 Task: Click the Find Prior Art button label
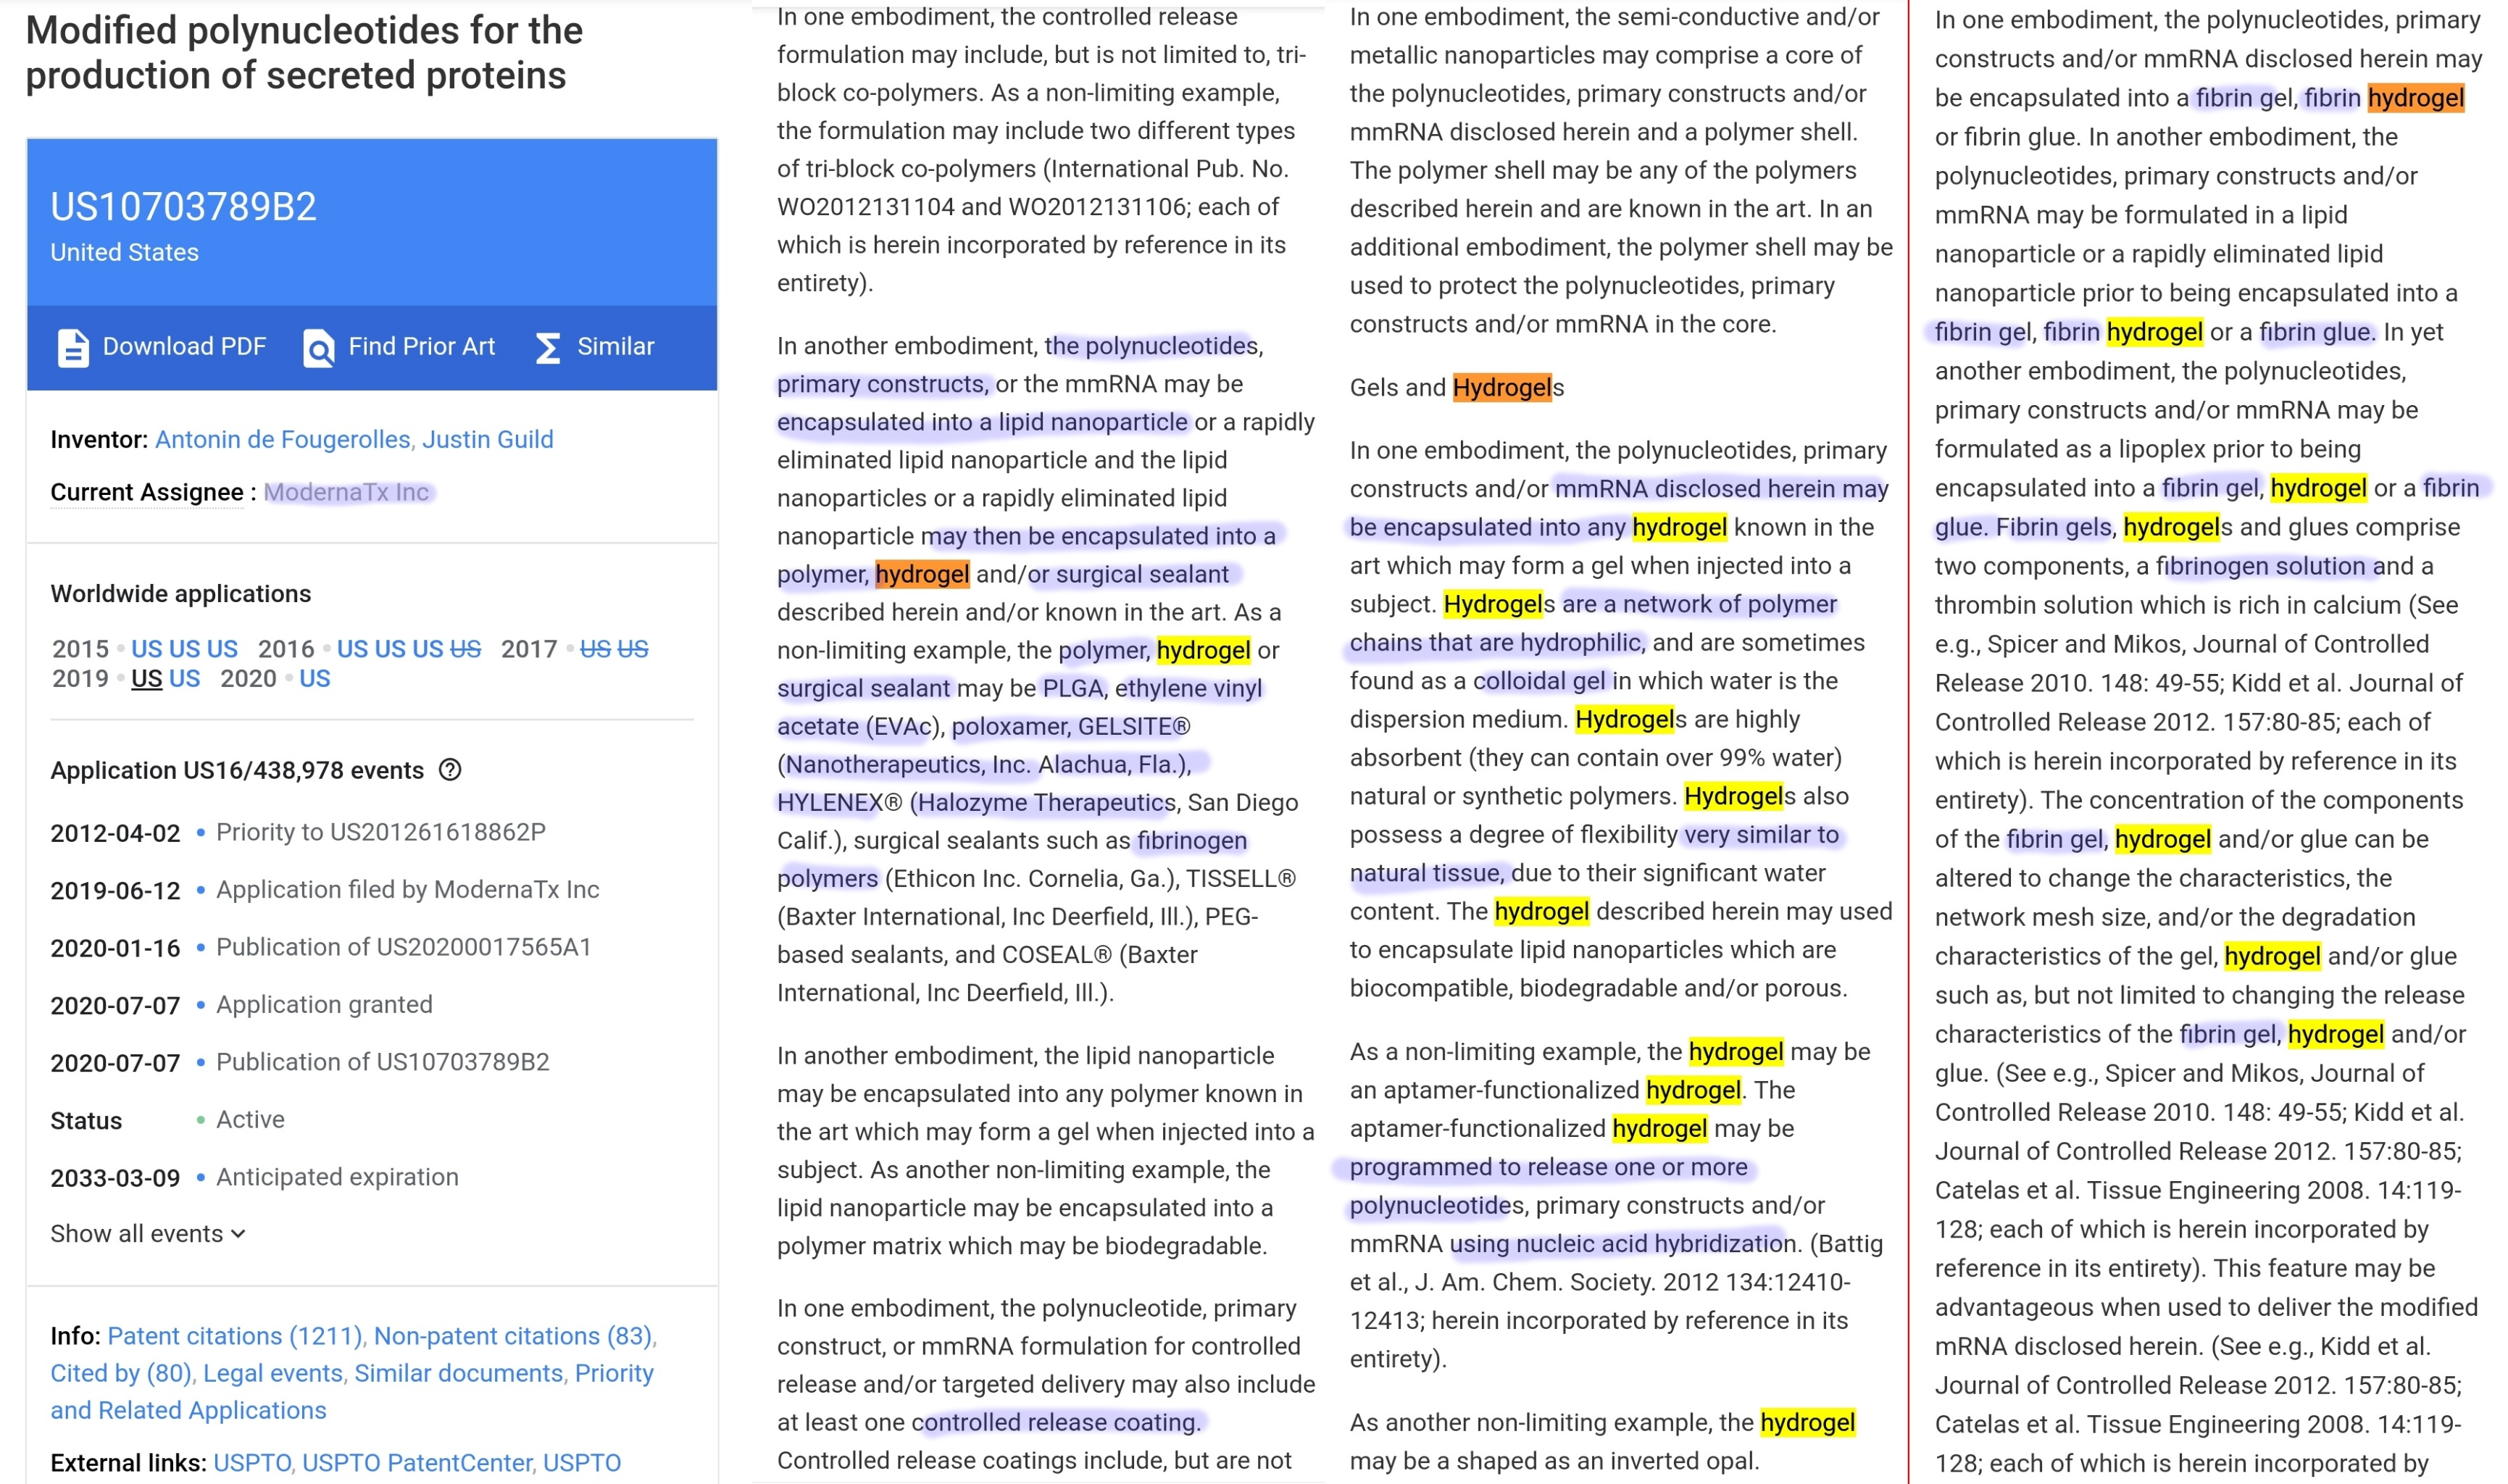(421, 347)
